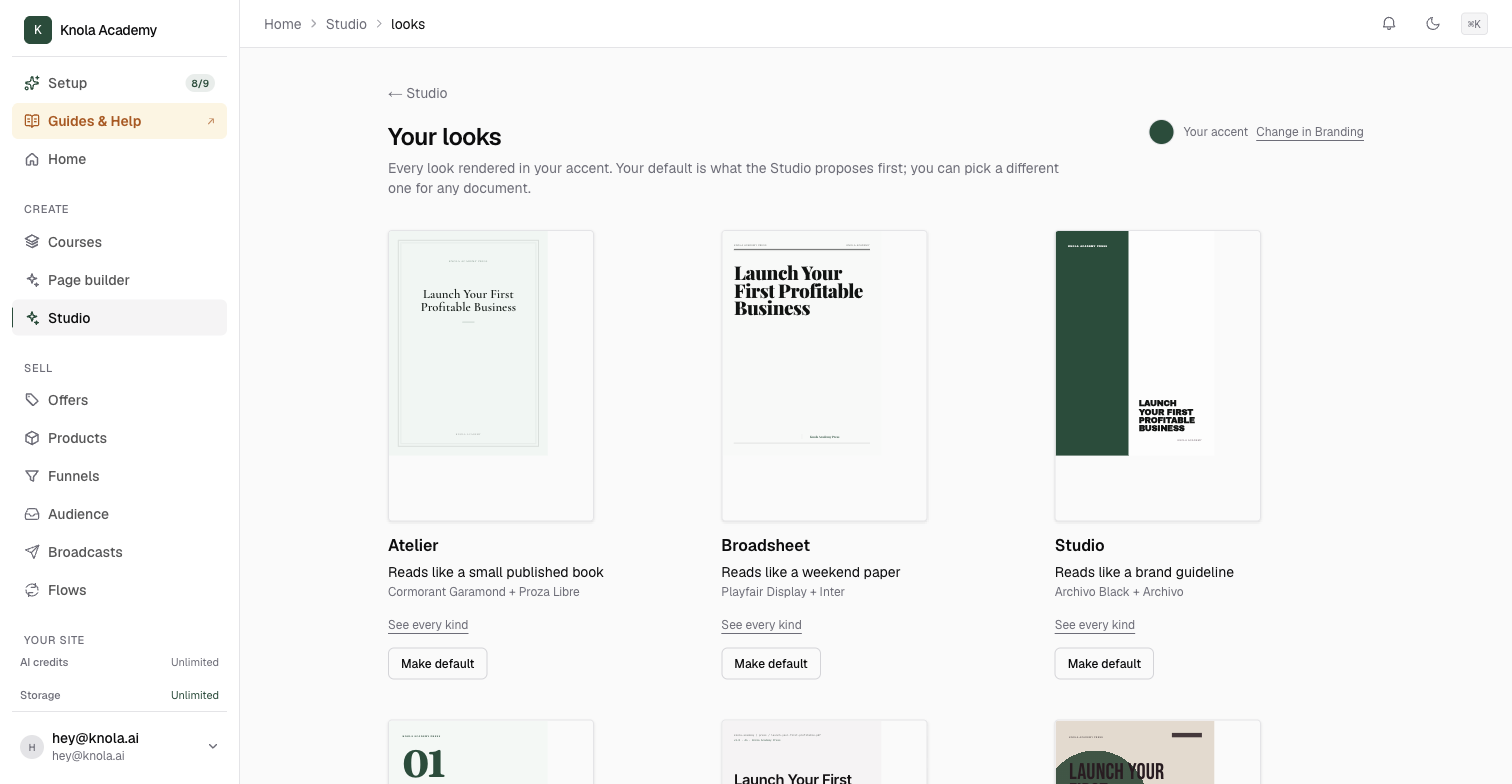
Task: Click 'Playfair Display + Inter' font text
Action: coord(783,592)
